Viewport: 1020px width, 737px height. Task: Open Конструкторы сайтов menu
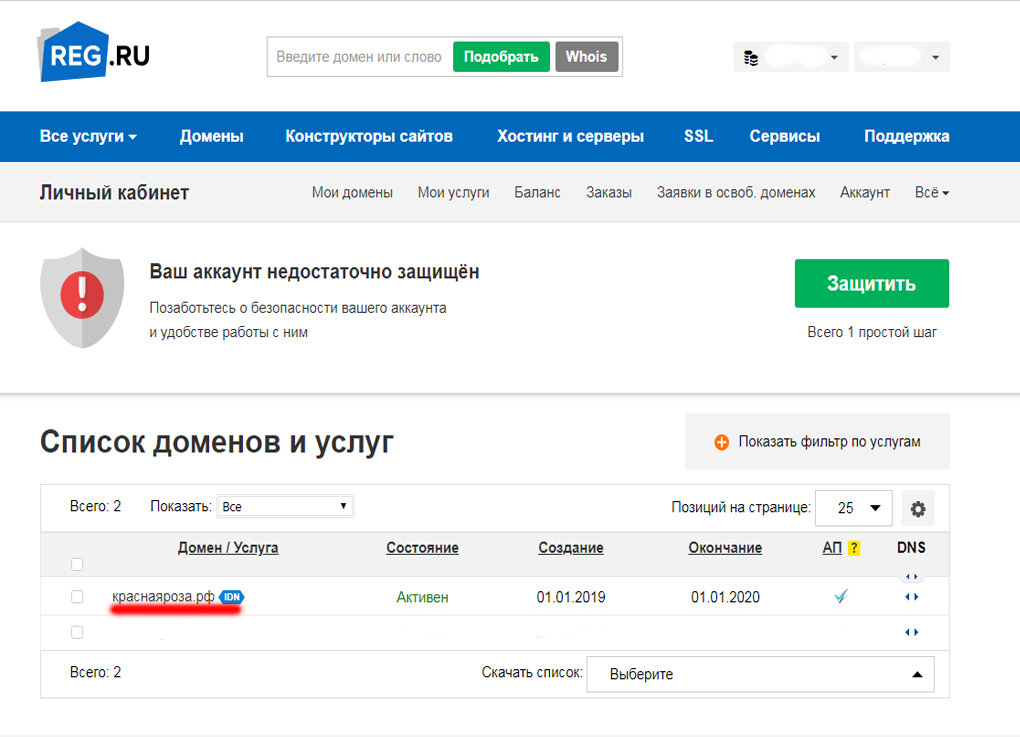click(369, 137)
